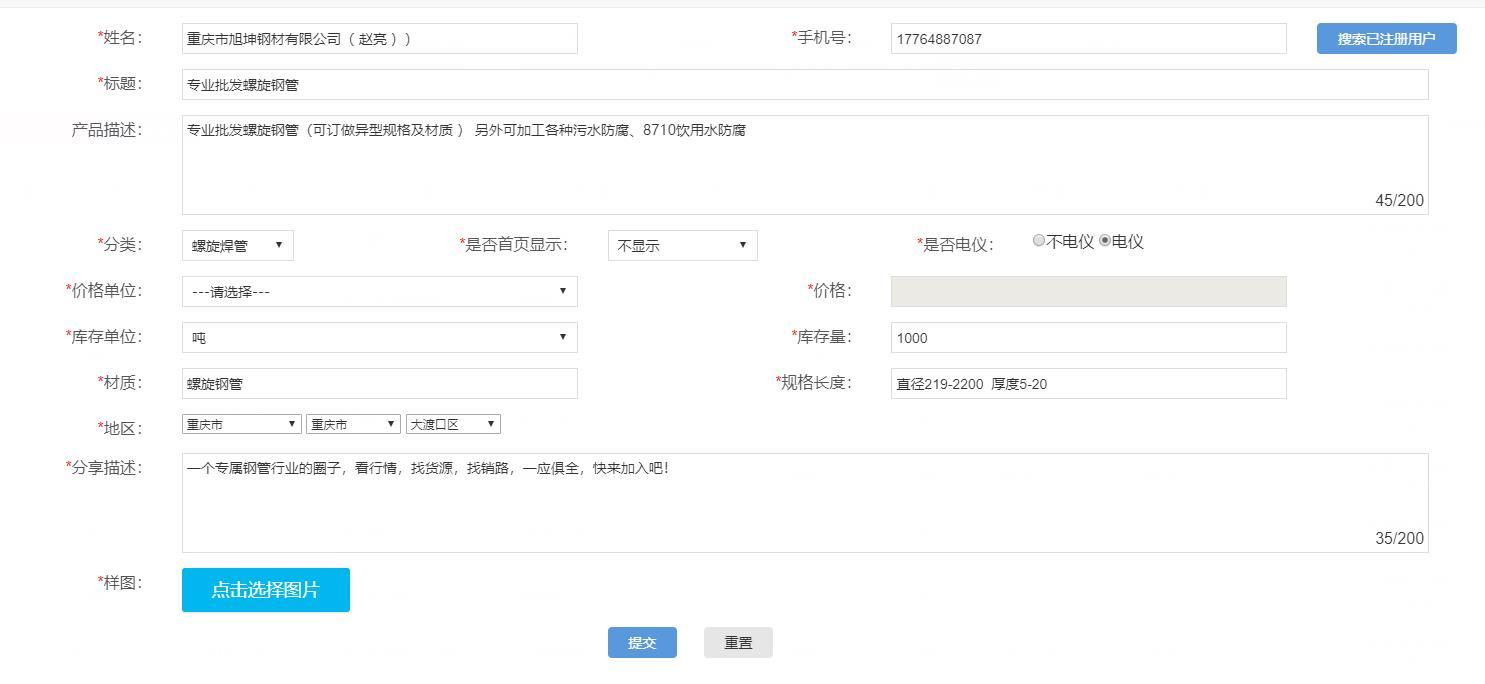This screenshot has height=684, width=1485.
Task: Click the 搜索已注册用户 button
Action: point(1386,39)
